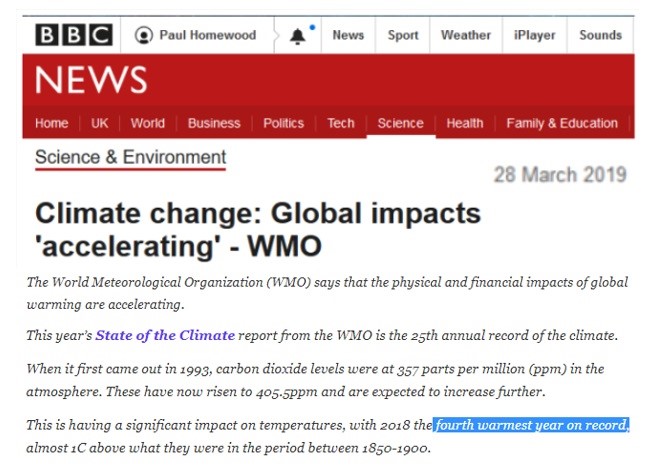This screenshot has width=657, height=474.
Task: Open the Business section tab
Action: coord(214,123)
